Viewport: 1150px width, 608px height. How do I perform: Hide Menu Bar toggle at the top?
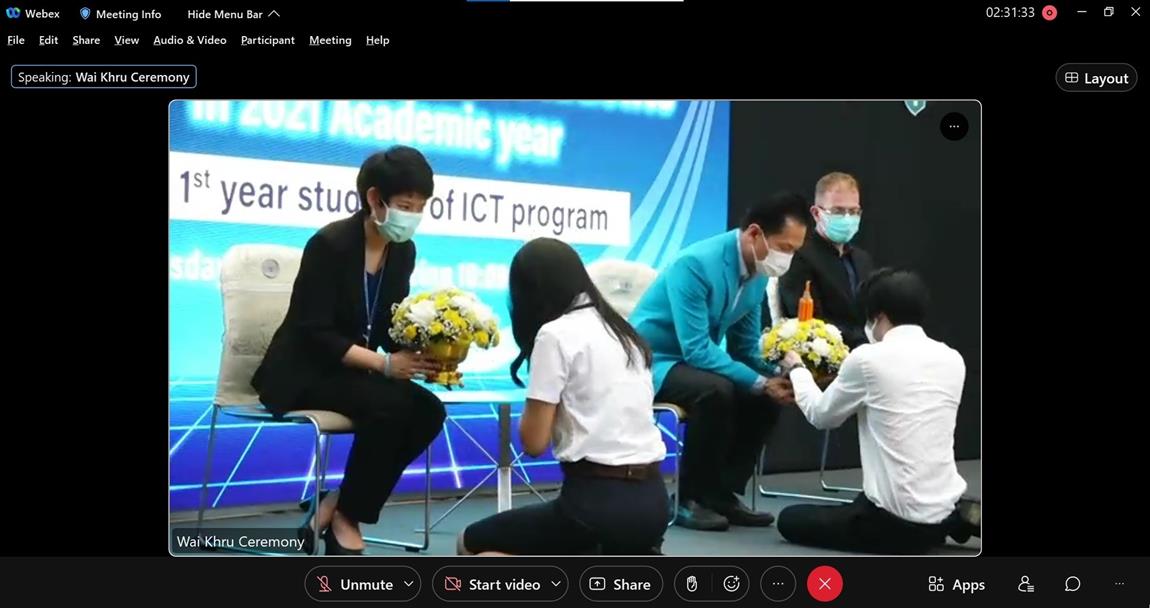[x=233, y=14]
